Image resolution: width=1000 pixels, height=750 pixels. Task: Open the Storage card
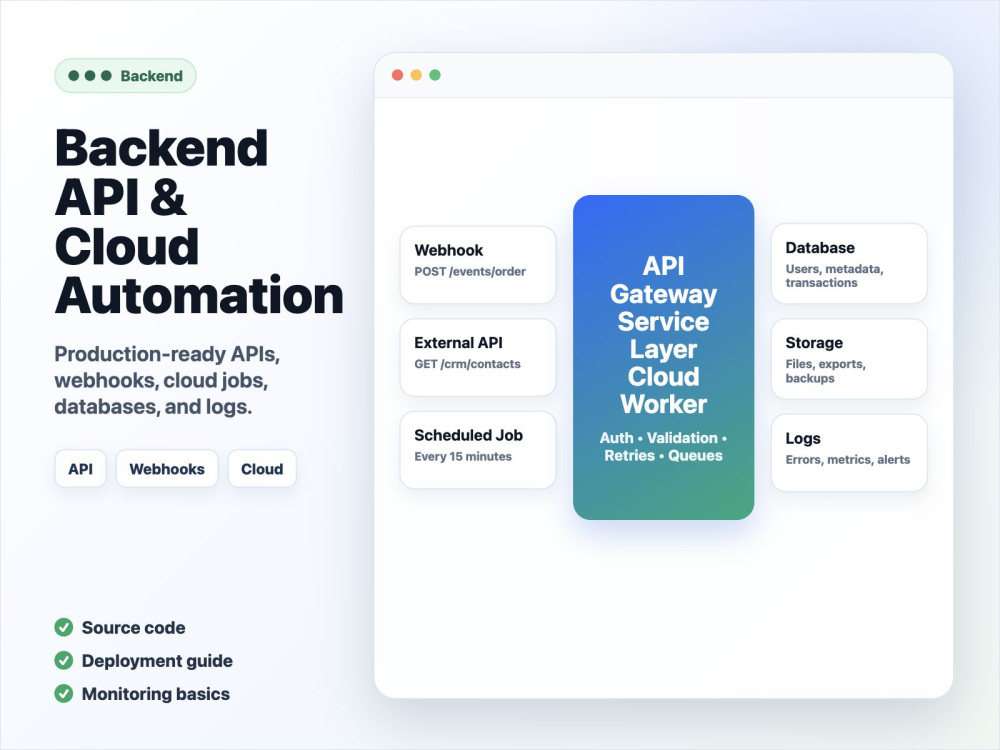pos(849,359)
